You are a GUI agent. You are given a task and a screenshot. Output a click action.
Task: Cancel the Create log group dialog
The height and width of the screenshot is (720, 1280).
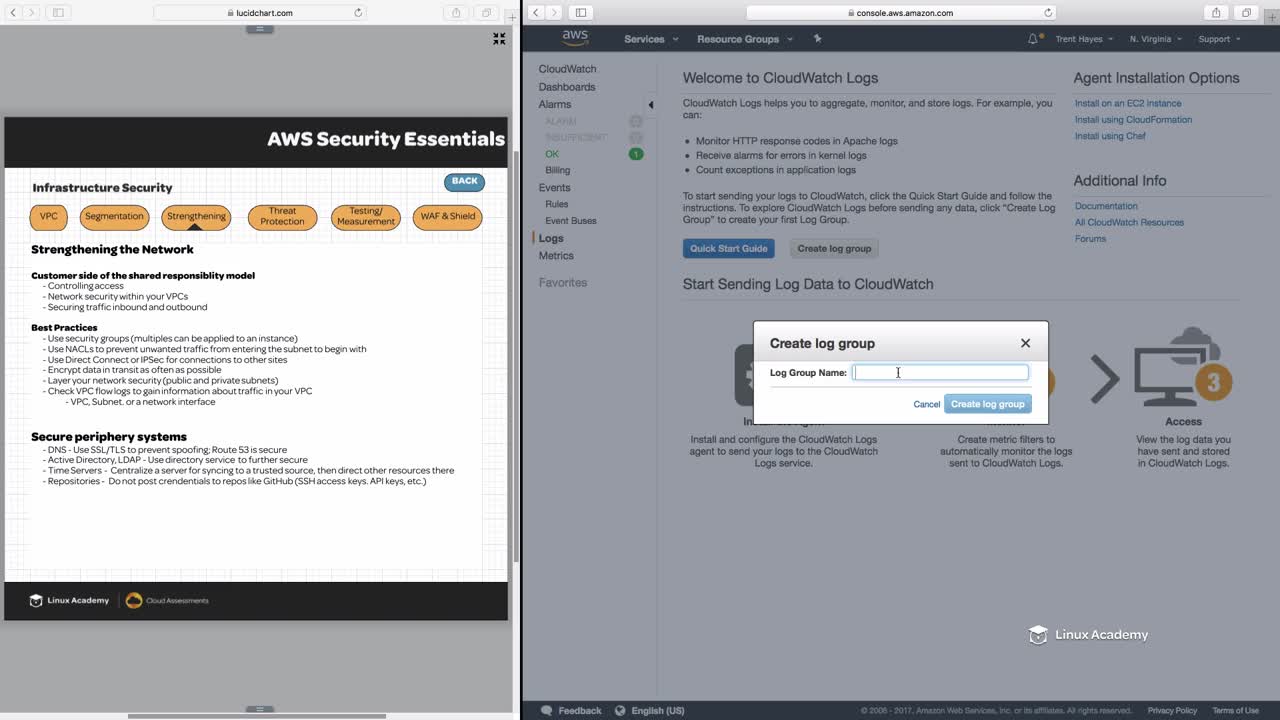click(926, 404)
